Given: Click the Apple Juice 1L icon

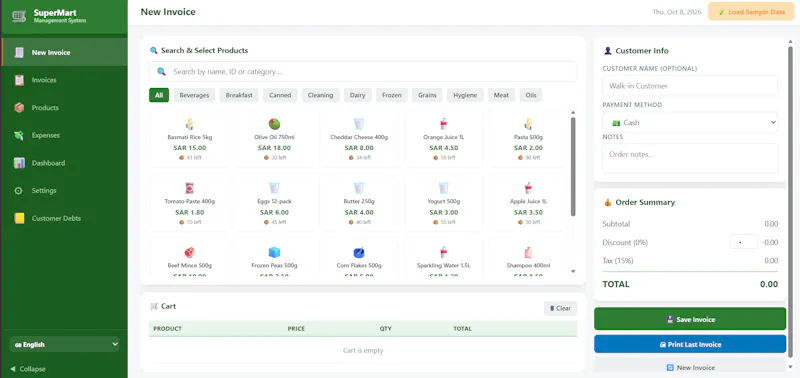Looking at the screenshot, I should 528,188.
